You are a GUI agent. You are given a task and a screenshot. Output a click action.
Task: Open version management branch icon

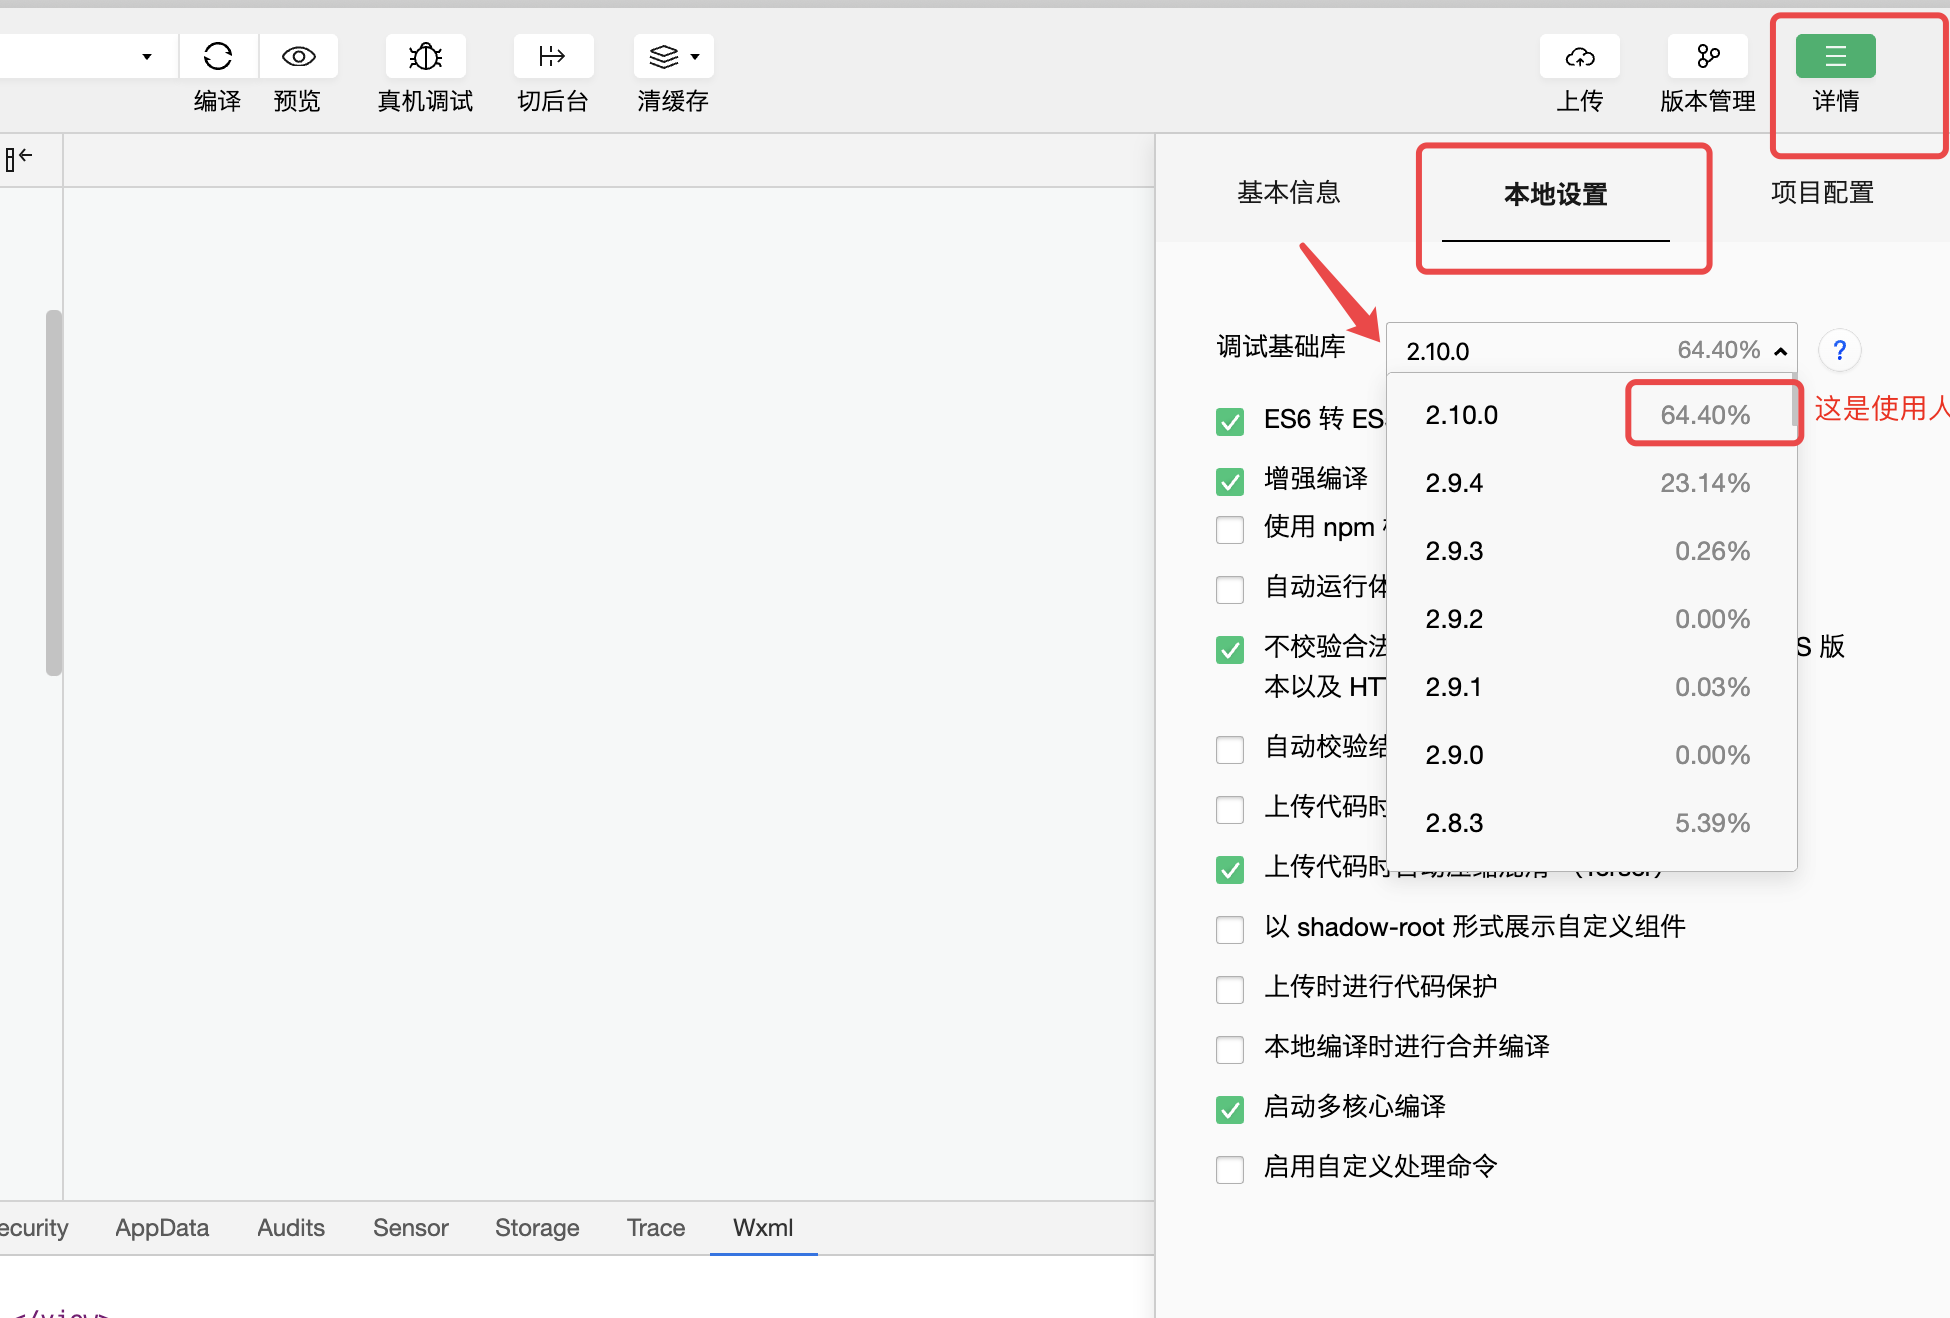tap(1708, 56)
